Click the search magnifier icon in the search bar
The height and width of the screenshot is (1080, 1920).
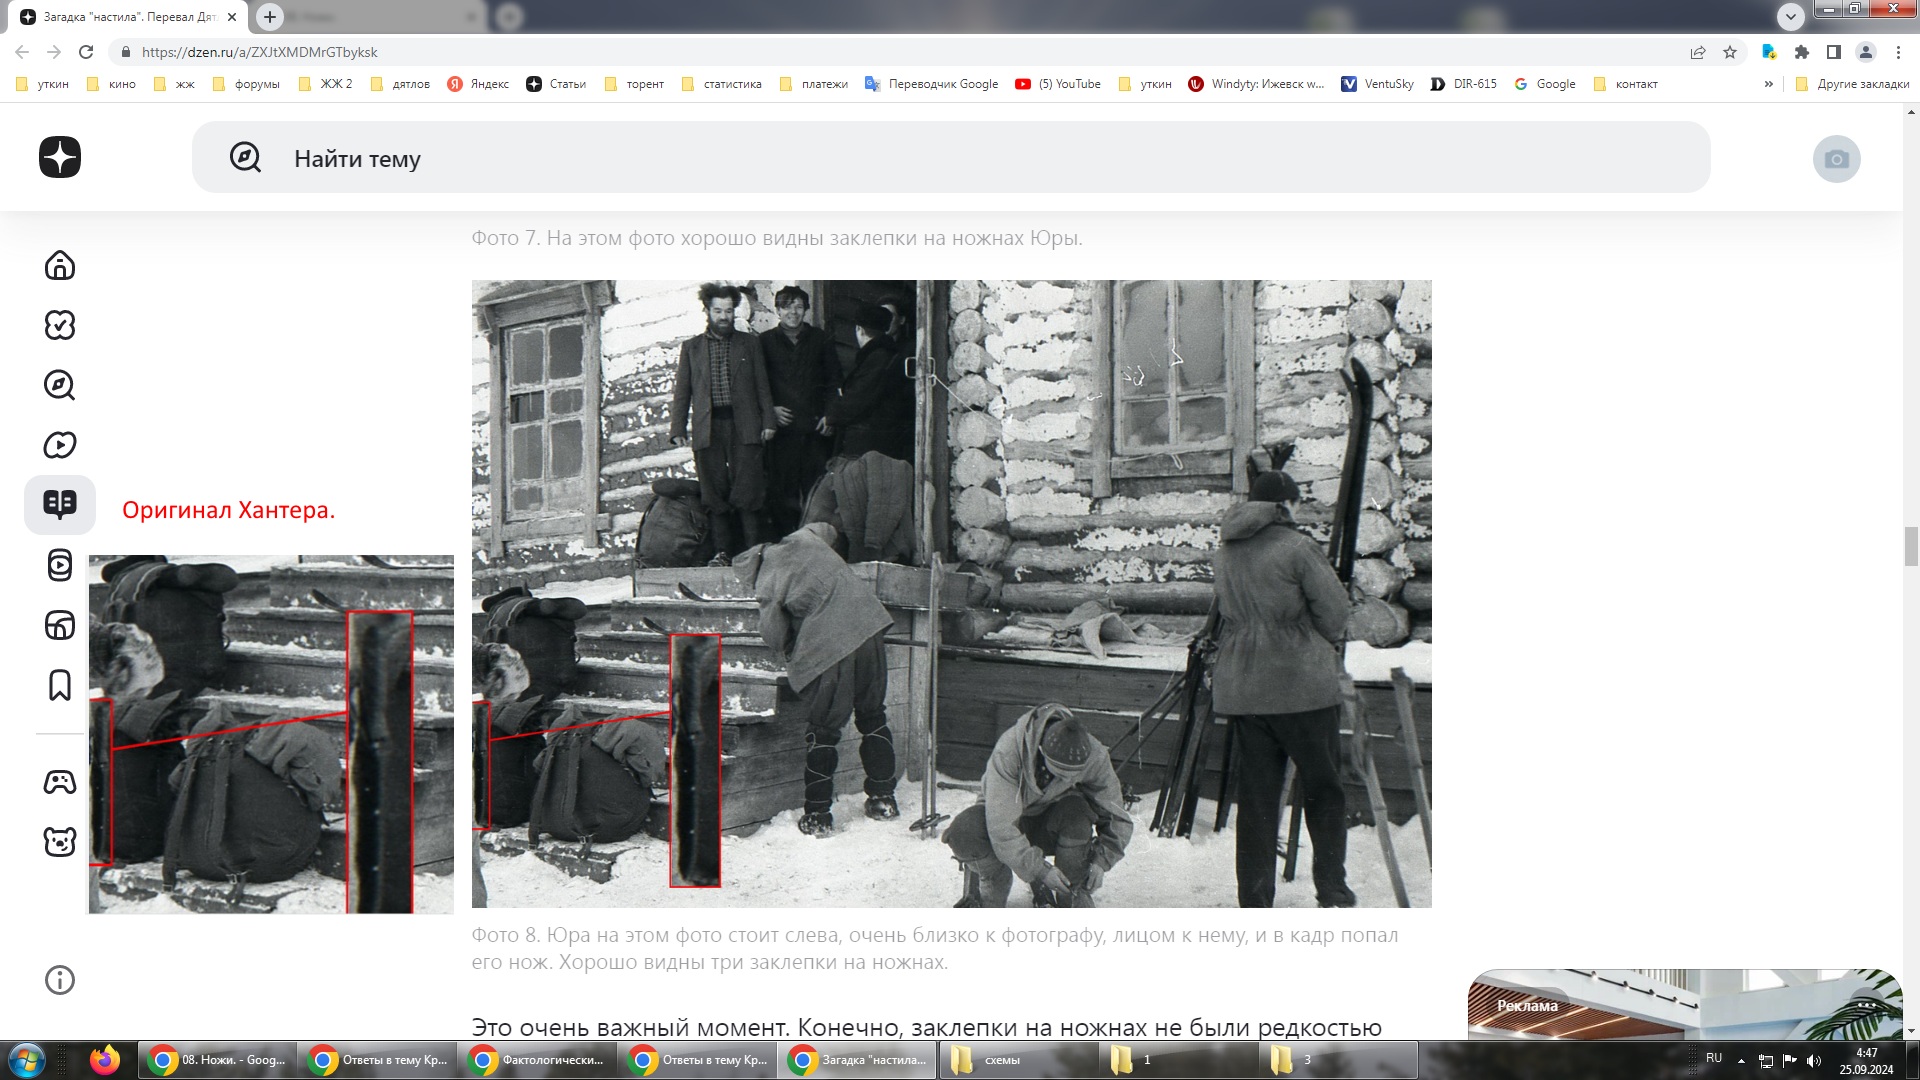(x=245, y=157)
